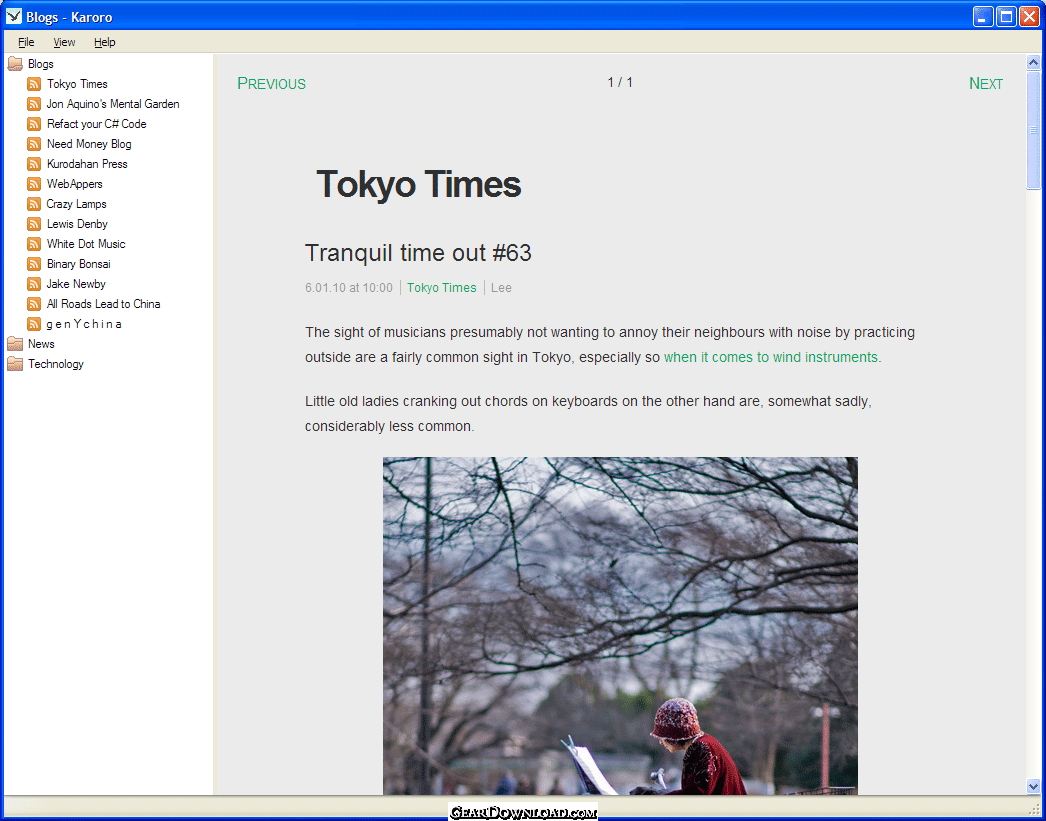Screen dimensions: 1046x821
Task: Select the Technology folder label
Action: click(56, 364)
